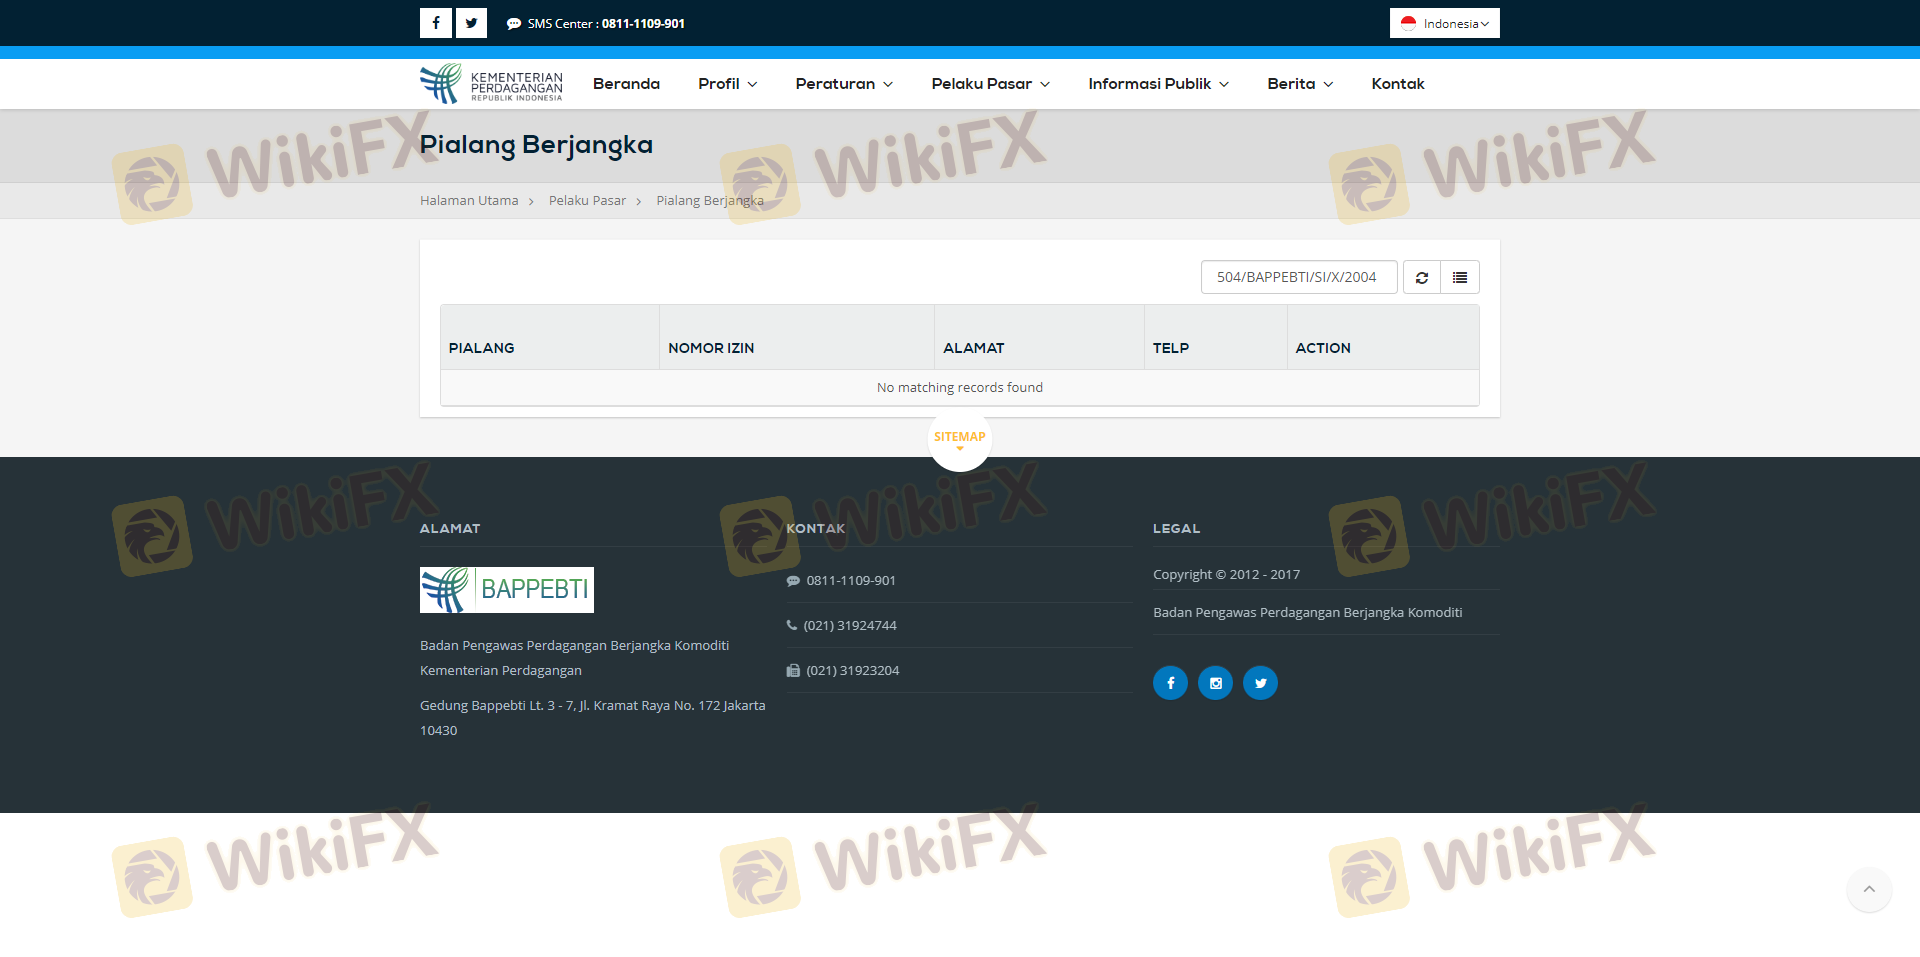Open the Indonesia language dropdown
The height and width of the screenshot is (957, 1920).
pyautogui.click(x=1444, y=23)
